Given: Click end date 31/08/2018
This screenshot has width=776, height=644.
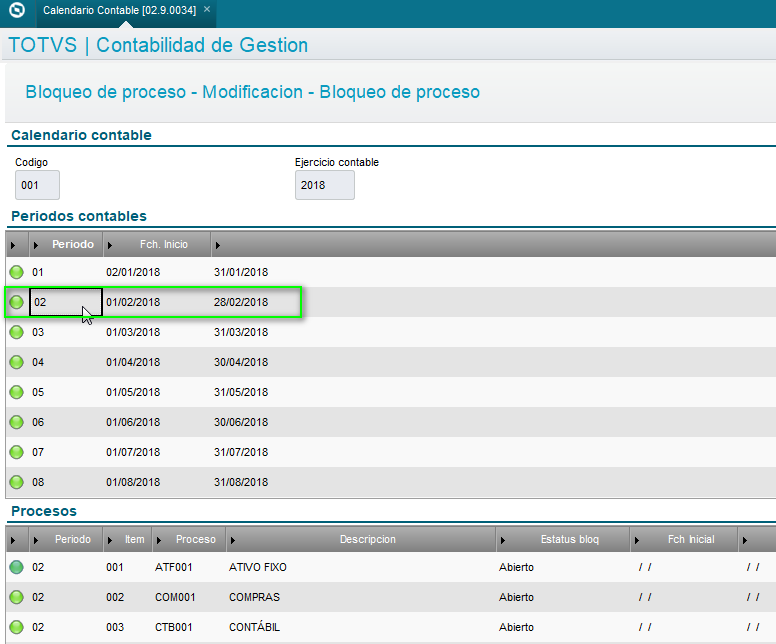Looking at the screenshot, I should [241, 482].
